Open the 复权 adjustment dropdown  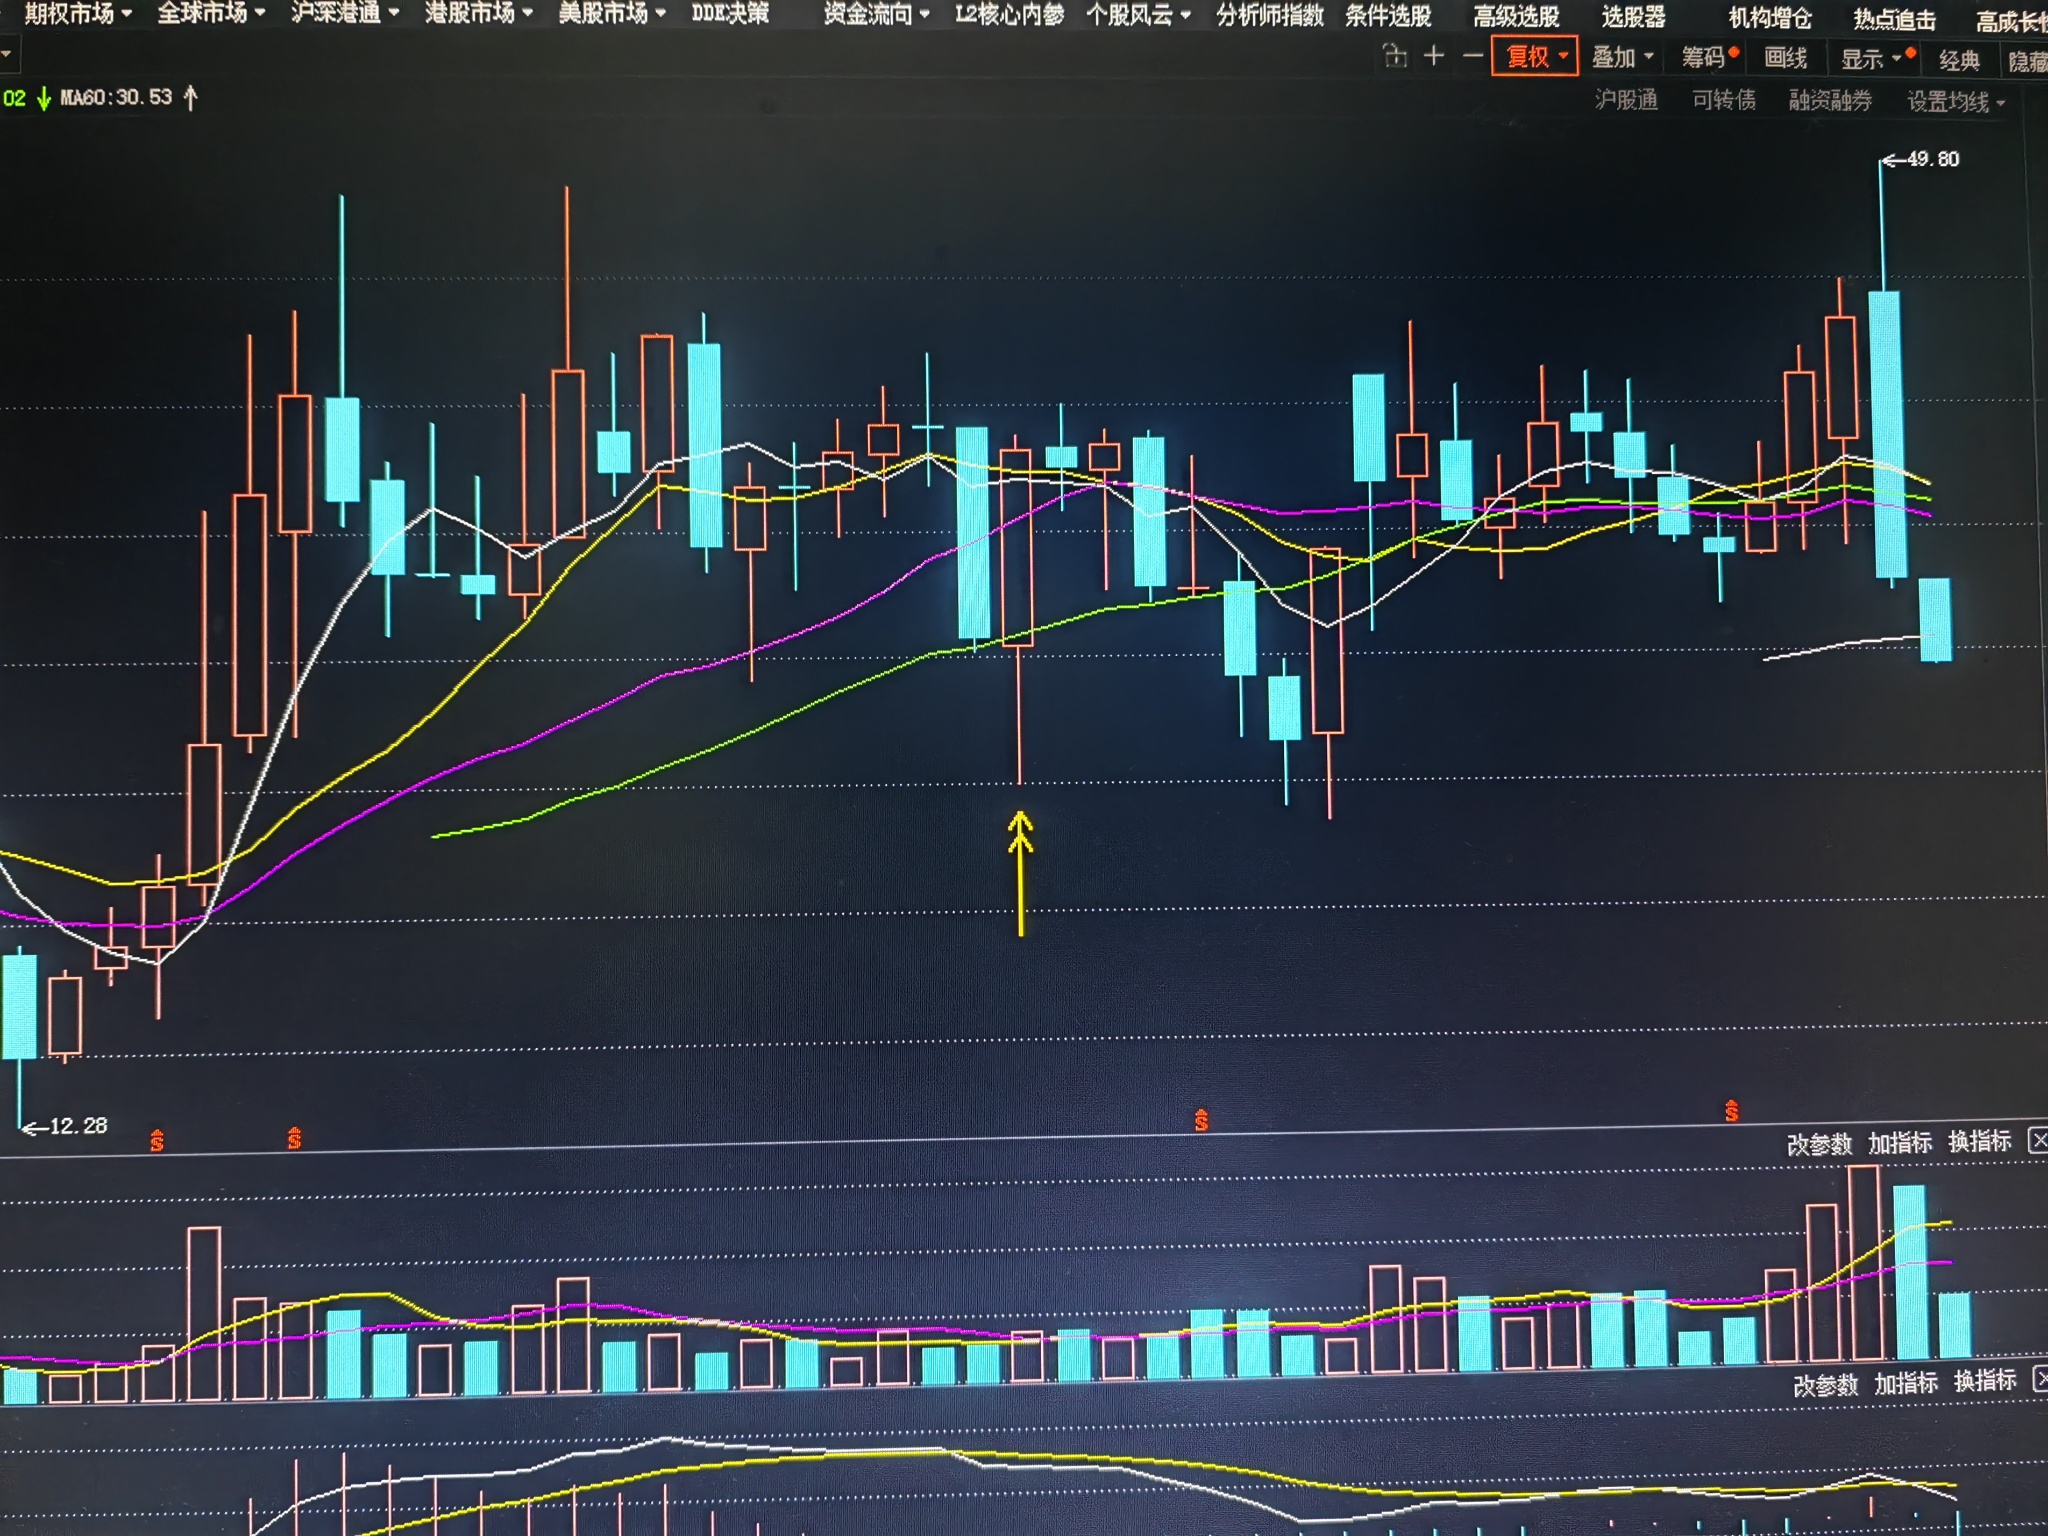(x=1536, y=56)
